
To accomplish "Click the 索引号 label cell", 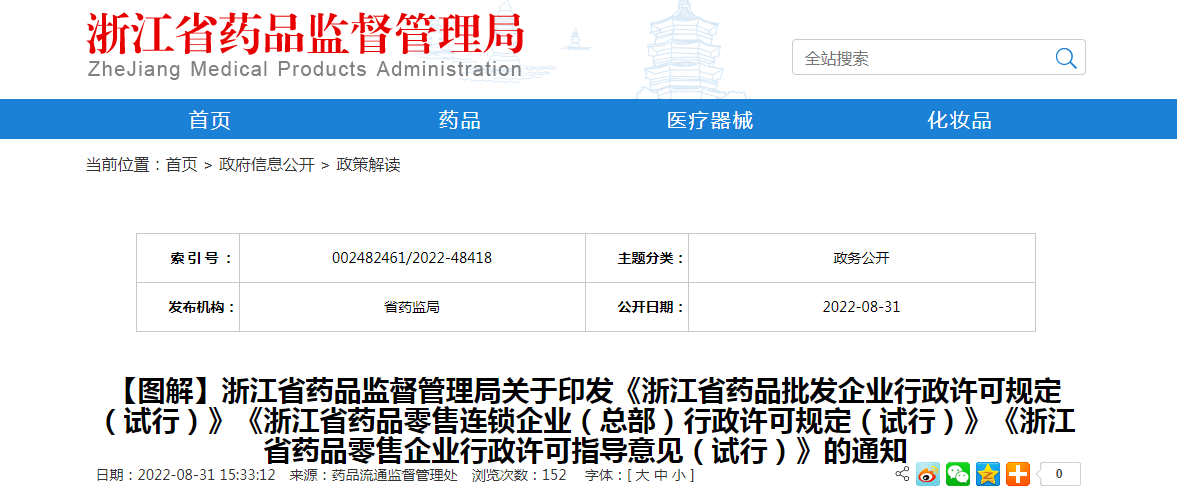I will tap(188, 258).
